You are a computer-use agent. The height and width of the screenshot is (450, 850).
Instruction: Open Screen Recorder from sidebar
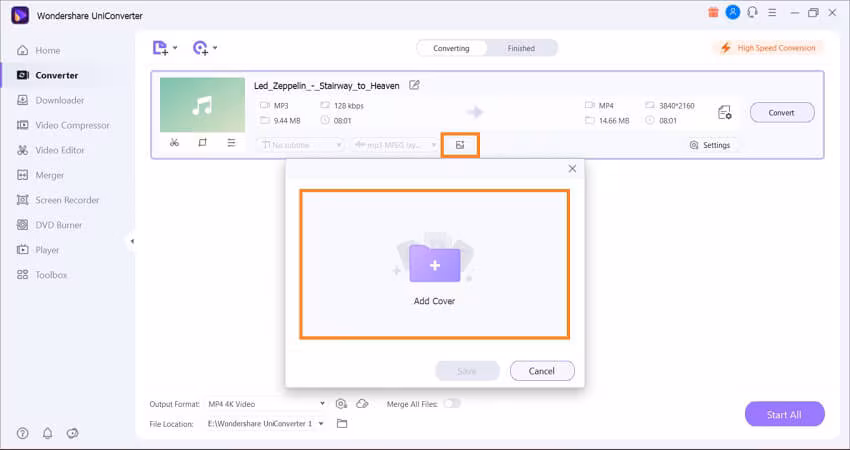(58, 200)
